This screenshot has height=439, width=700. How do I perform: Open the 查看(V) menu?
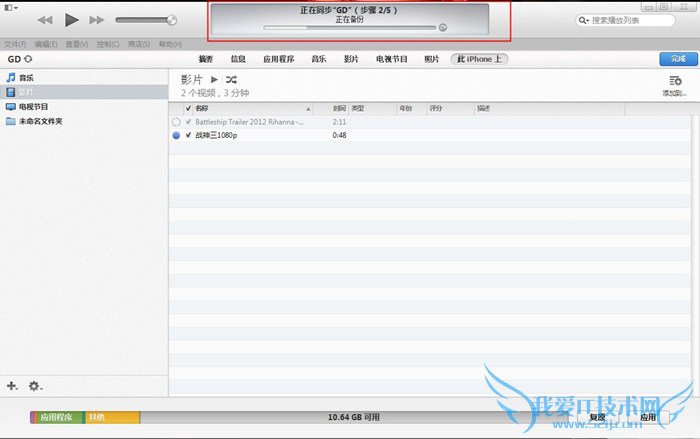pyautogui.click(x=77, y=44)
